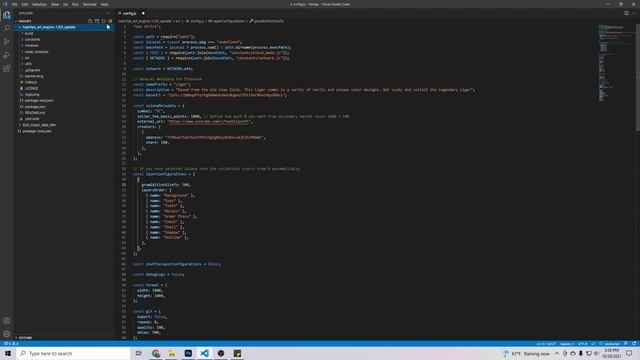Click errors and warnings indicator in status bar
Viewport: 640px width, 360px height.
11,344
